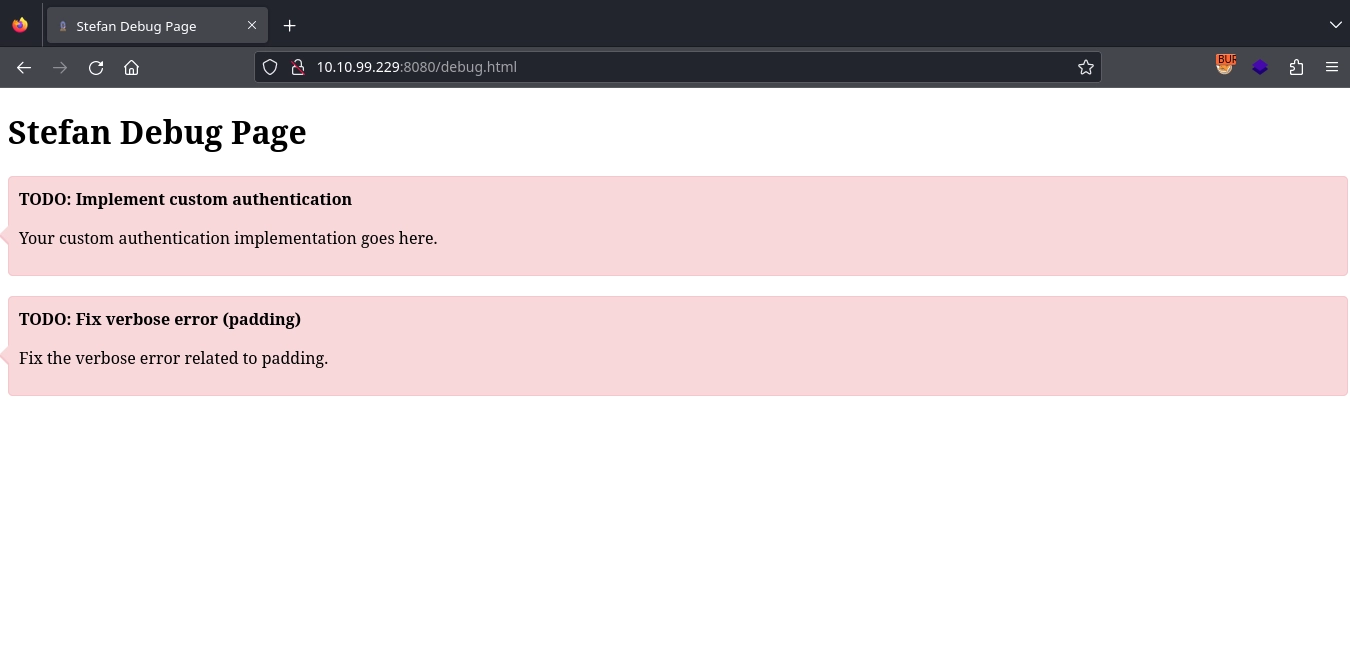Go forward to the next page
Screen dimensions: 1350x672
(60, 67)
